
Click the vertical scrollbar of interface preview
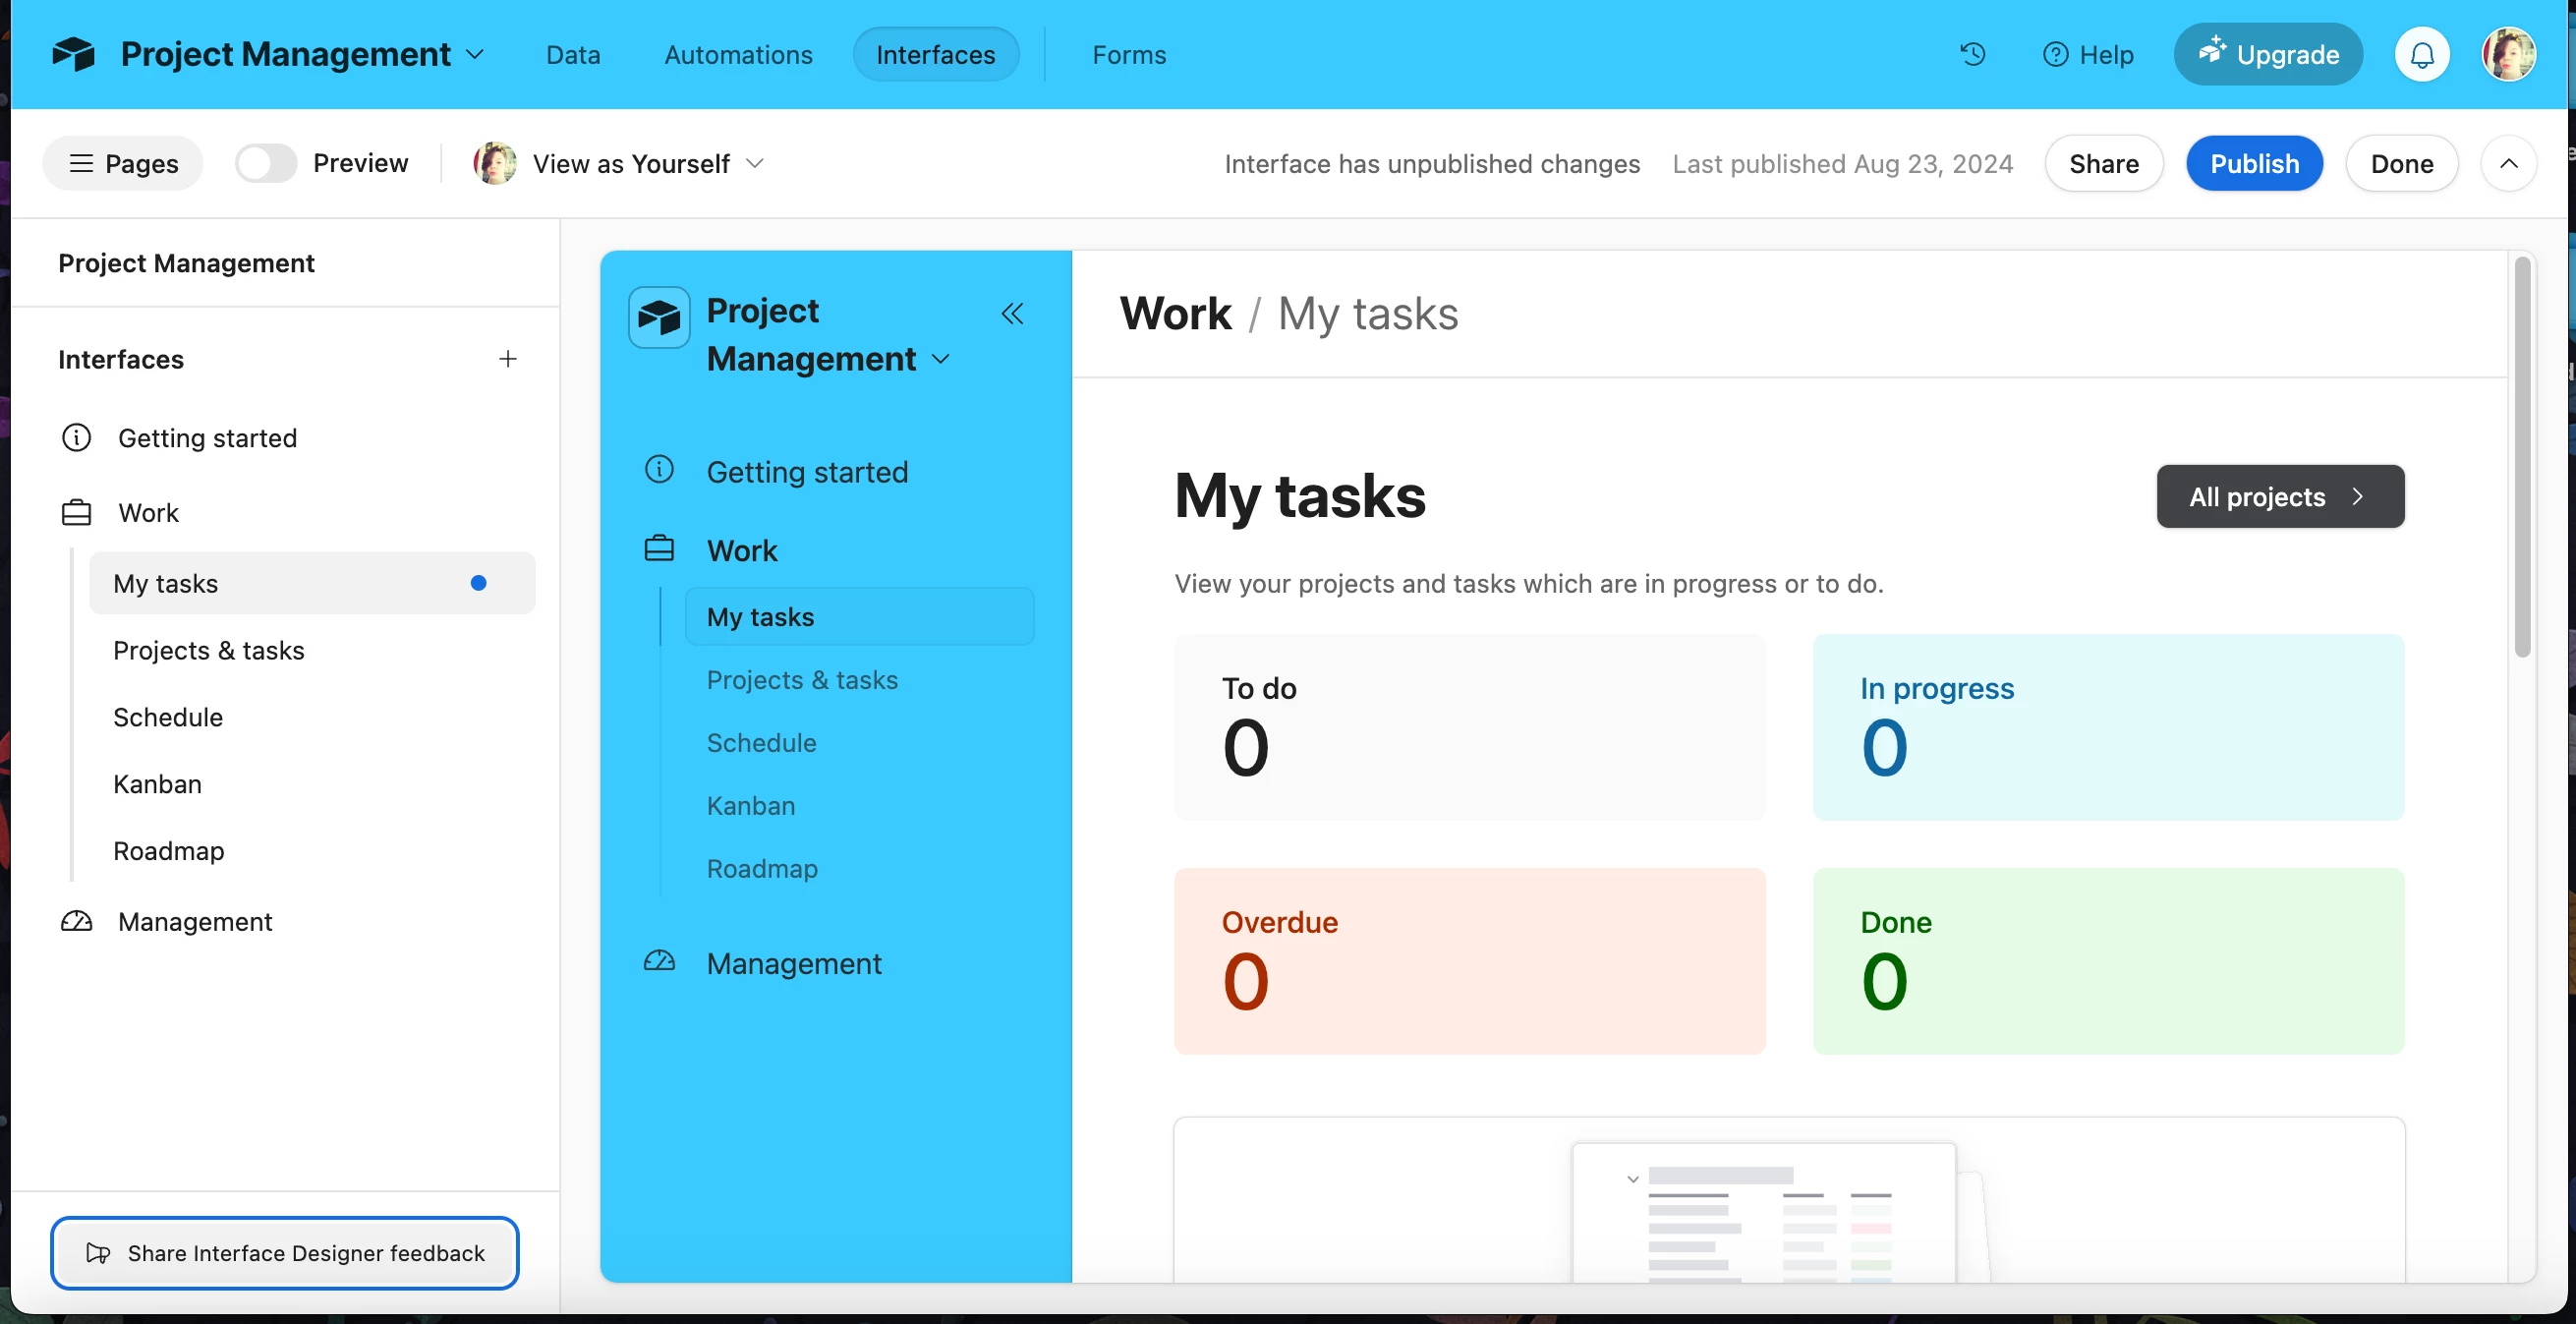click(x=2522, y=457)
